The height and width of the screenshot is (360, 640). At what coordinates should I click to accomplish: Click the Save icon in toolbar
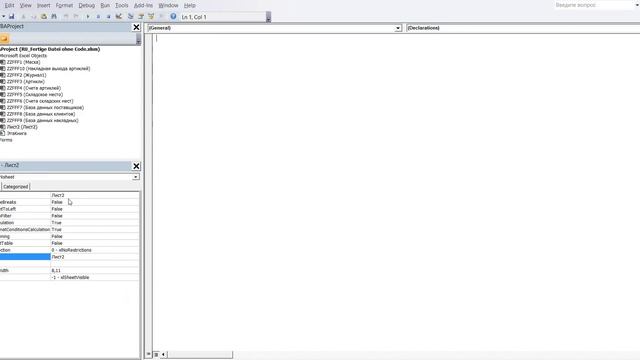(x=11, y=17)
